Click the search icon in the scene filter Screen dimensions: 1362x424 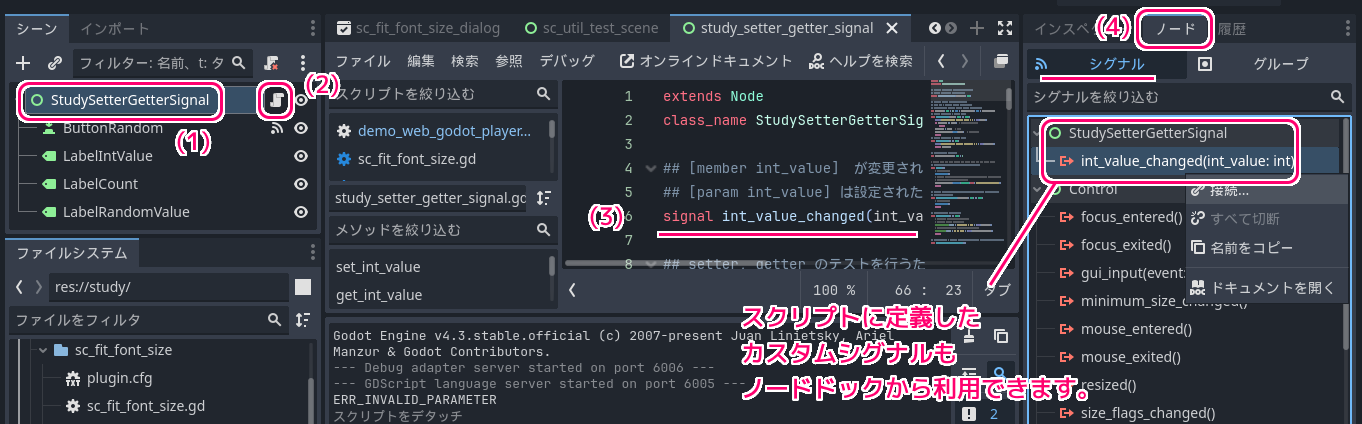[x=239, y=62]
